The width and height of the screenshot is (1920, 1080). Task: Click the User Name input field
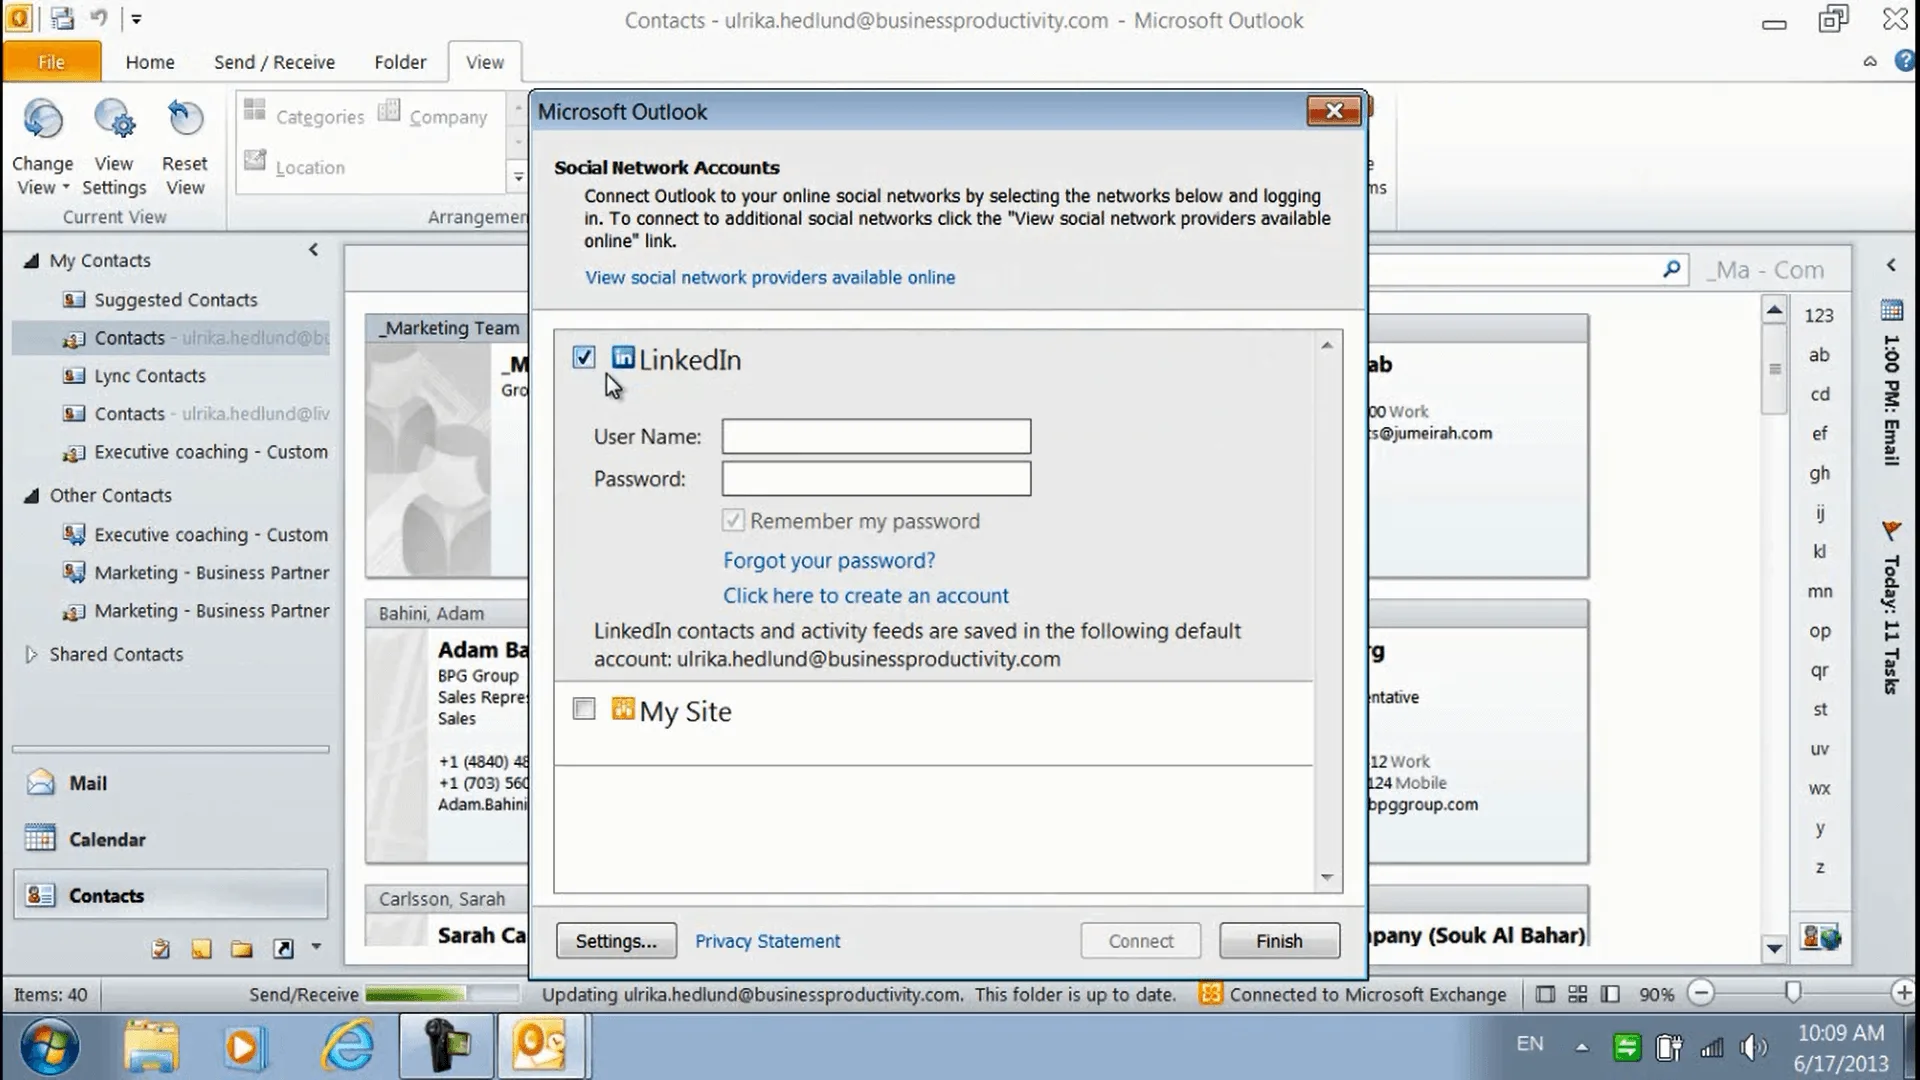point(877,436)
